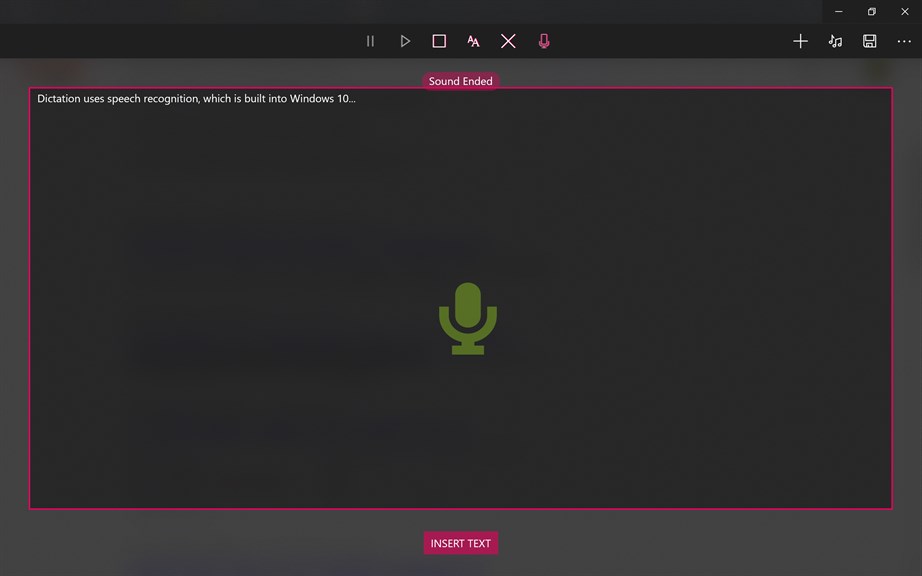Save using the floppy disk icon
This screenshot has height=576, width=922.
(x=870, y=41)
